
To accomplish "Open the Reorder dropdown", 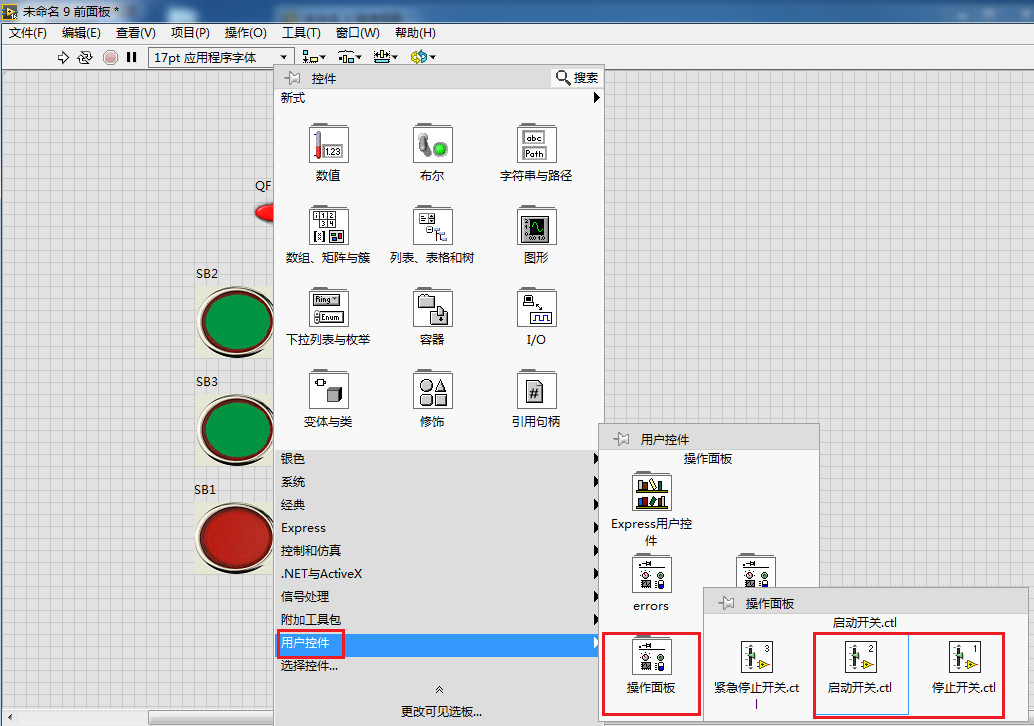I will click(423, 57).
